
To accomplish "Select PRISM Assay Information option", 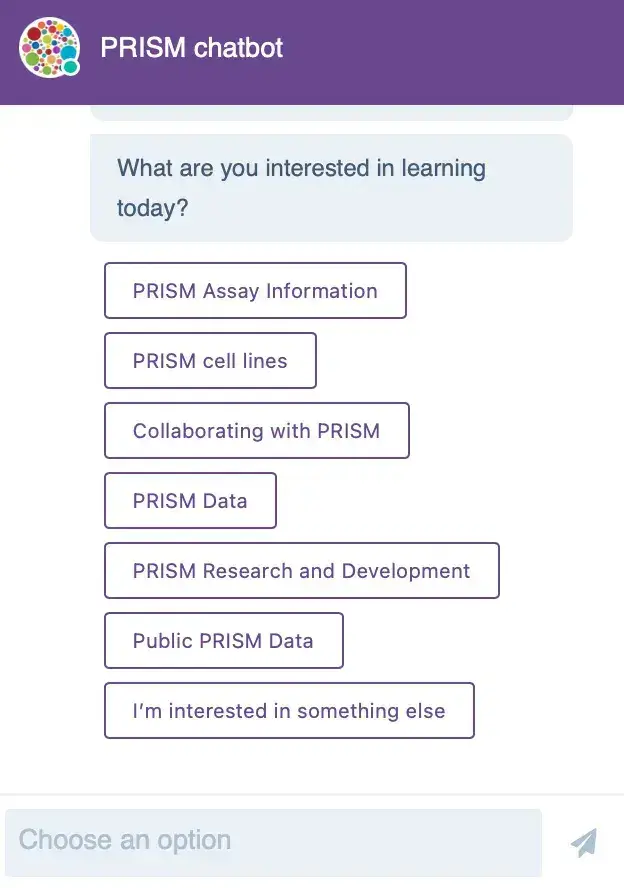I will click(255, 291).
